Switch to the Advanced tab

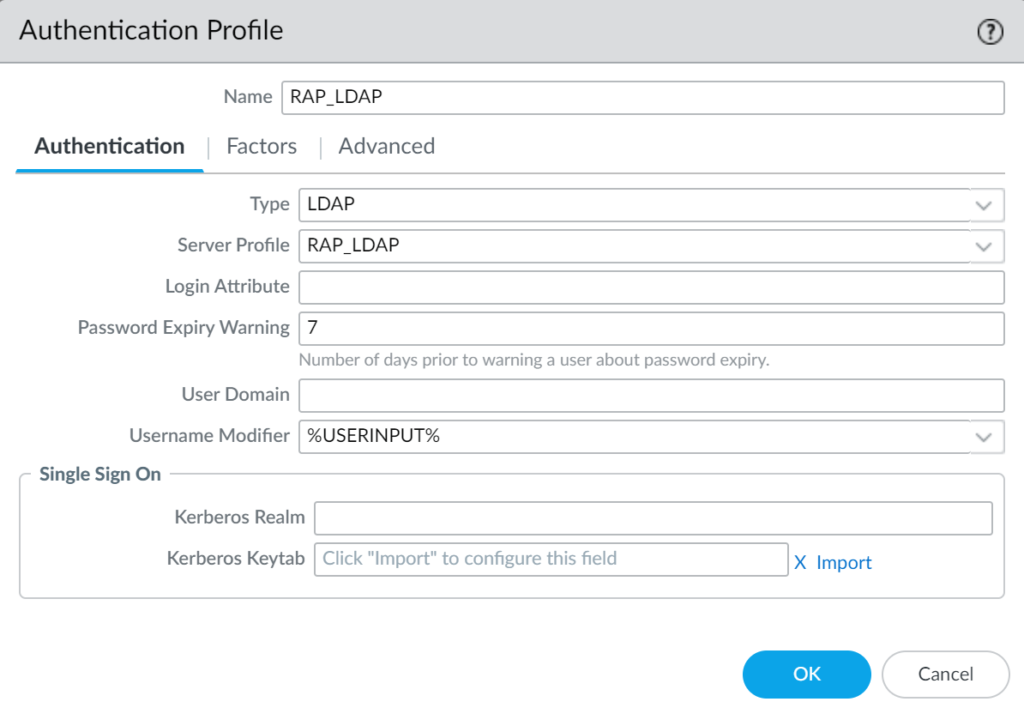[386, 146]
